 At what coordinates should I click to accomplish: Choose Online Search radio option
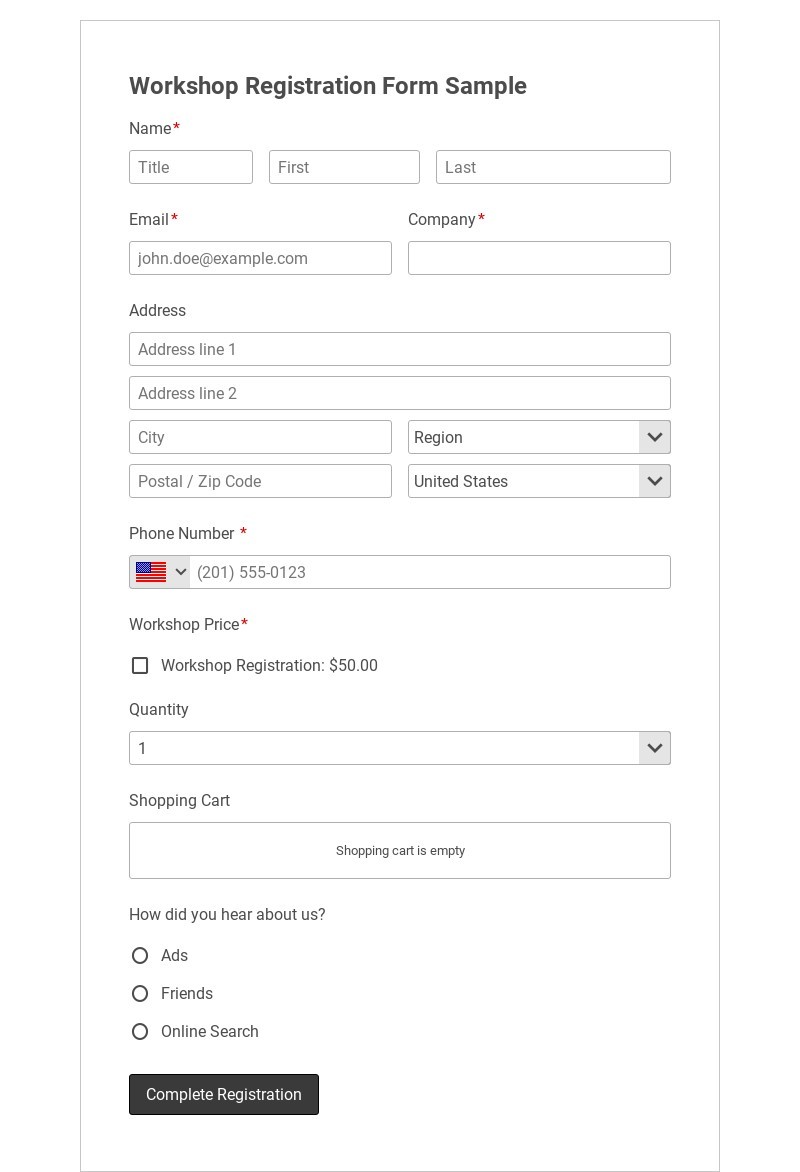pyautogui.click(x=140, y=1031)
